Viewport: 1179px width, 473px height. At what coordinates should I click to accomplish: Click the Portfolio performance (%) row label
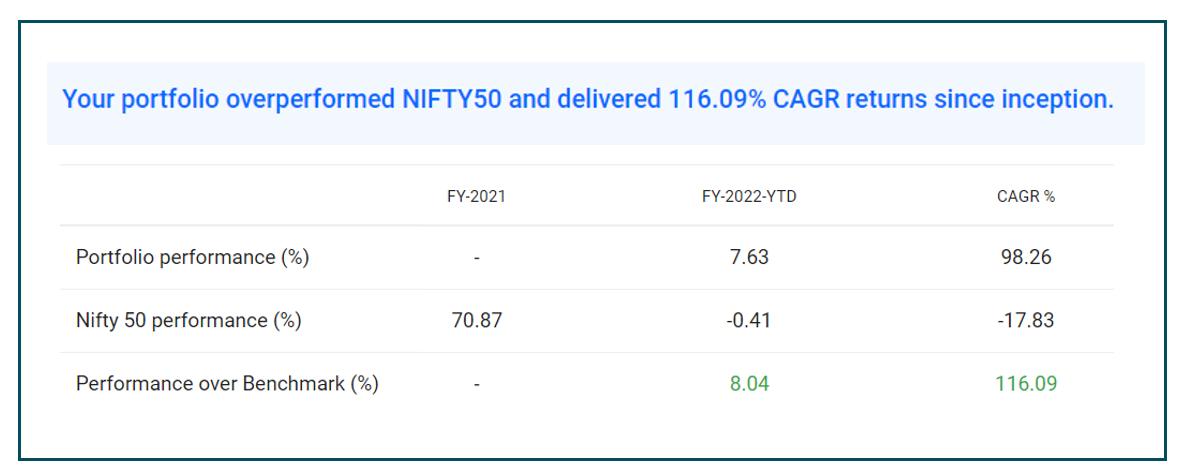192,258
